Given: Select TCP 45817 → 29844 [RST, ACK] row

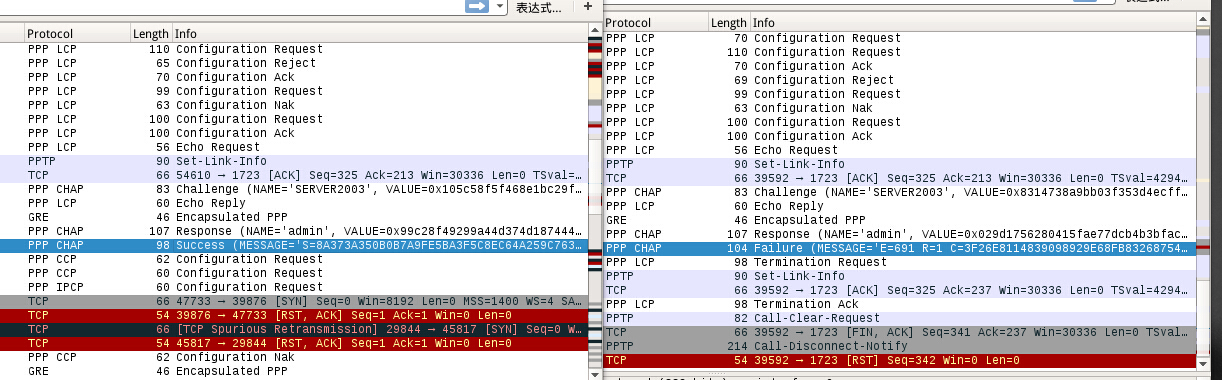Looking at the screenshot, I should pyautogui.click(x=294, y=343).
